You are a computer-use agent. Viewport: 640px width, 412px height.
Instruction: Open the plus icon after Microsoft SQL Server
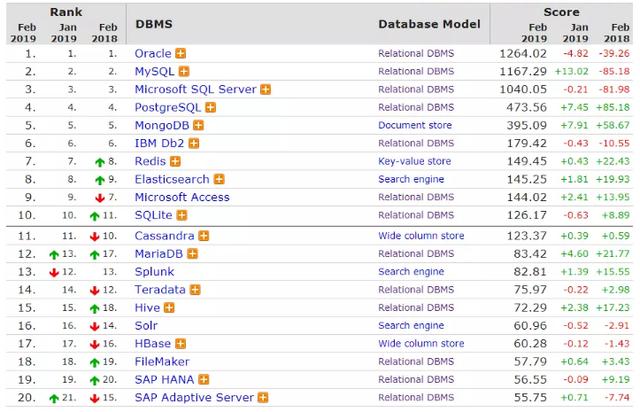265,89
